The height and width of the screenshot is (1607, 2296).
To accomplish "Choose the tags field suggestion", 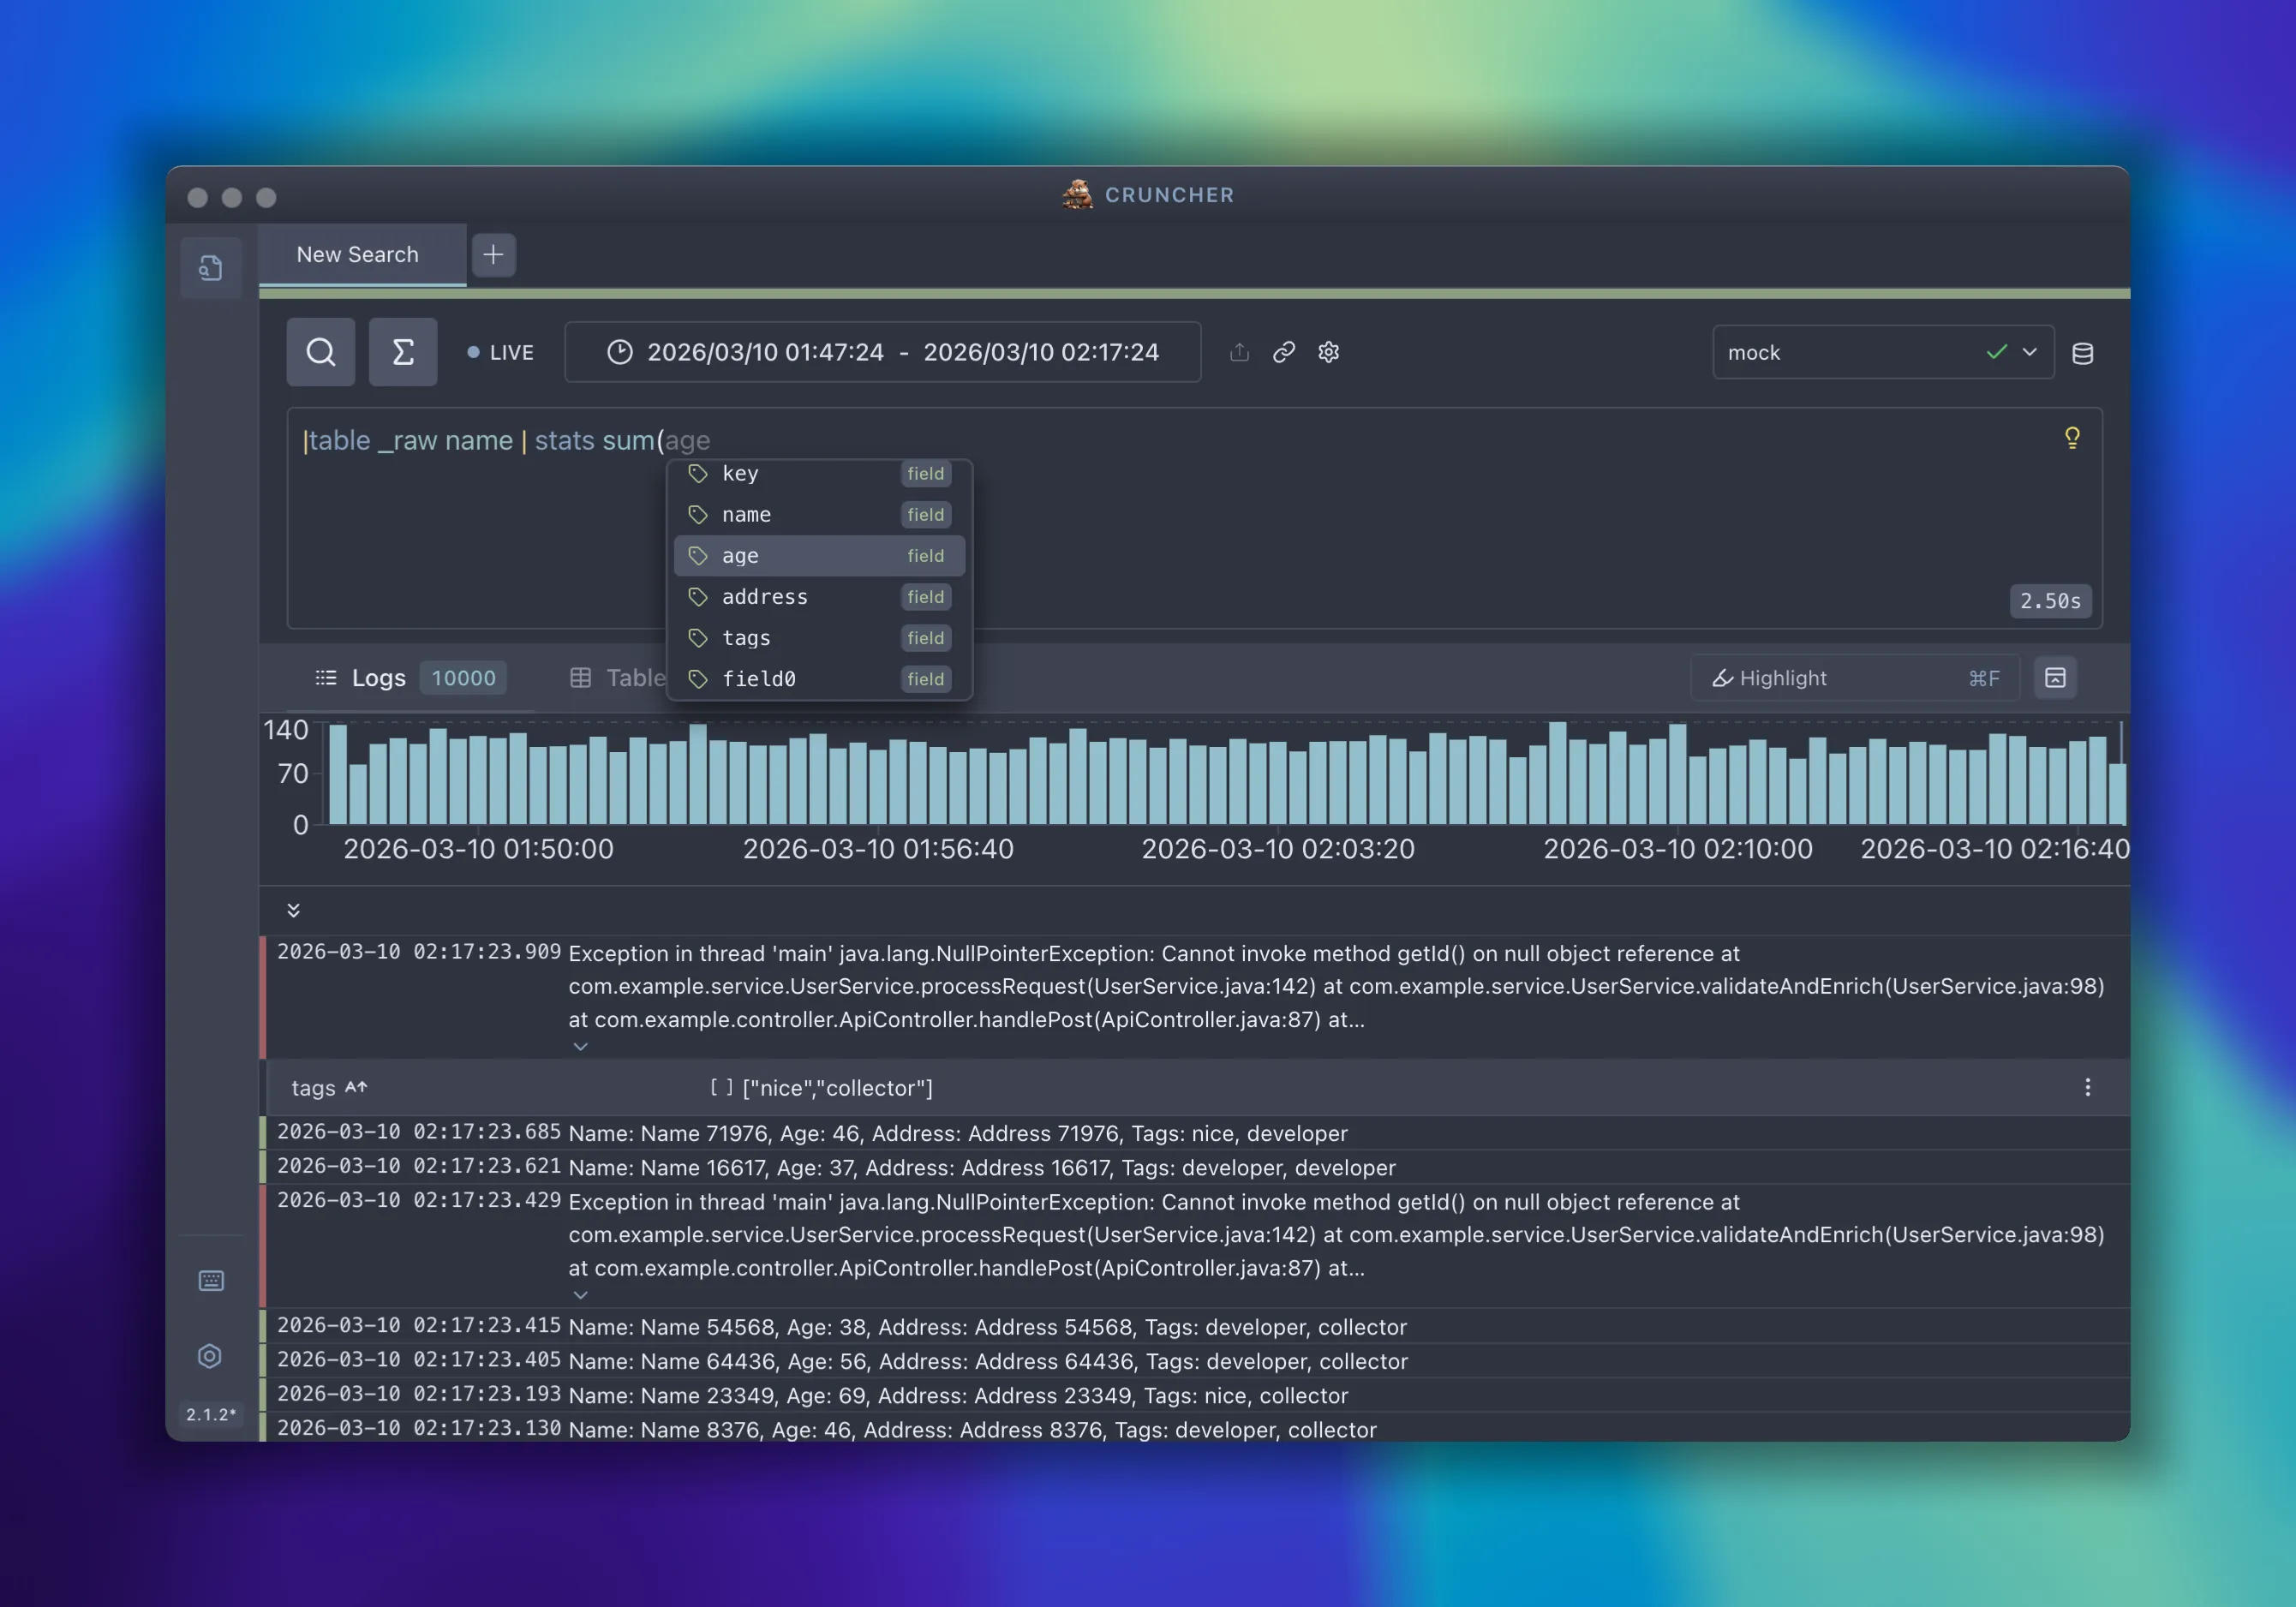I will pos(820,638).
